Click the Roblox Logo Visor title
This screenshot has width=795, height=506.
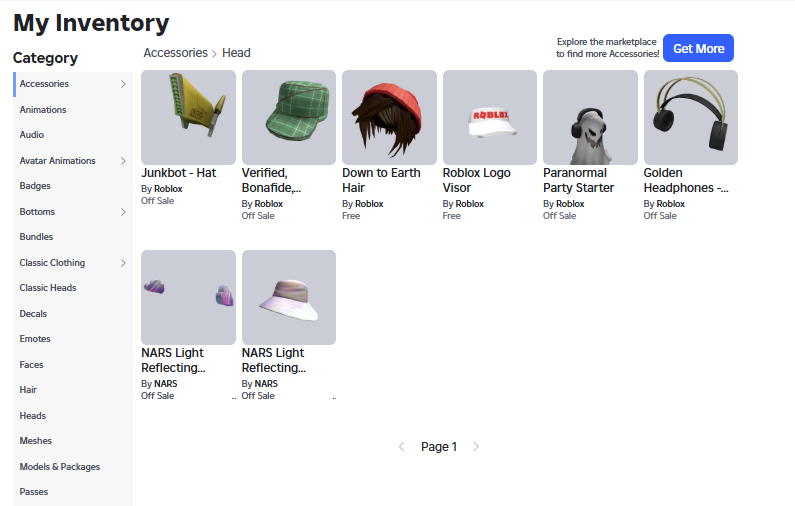(x=477, y=180)
